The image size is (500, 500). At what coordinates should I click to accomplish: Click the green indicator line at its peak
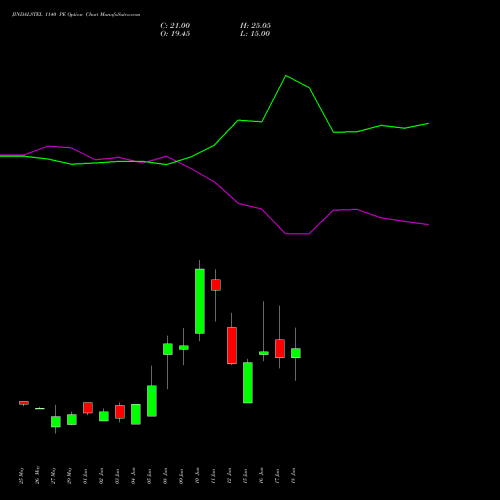point(286,76)
